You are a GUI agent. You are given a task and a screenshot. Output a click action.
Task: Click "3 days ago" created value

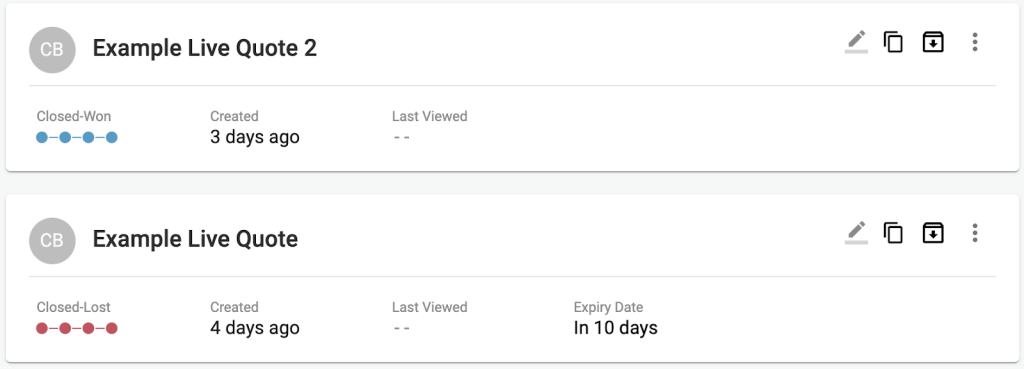(x=255, y=137)
